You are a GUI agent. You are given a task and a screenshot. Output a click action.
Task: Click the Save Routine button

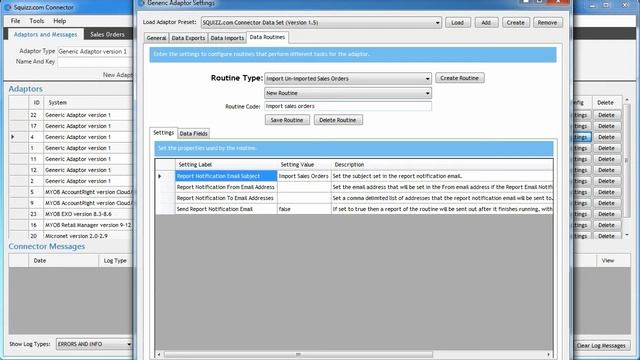point(287,120)
